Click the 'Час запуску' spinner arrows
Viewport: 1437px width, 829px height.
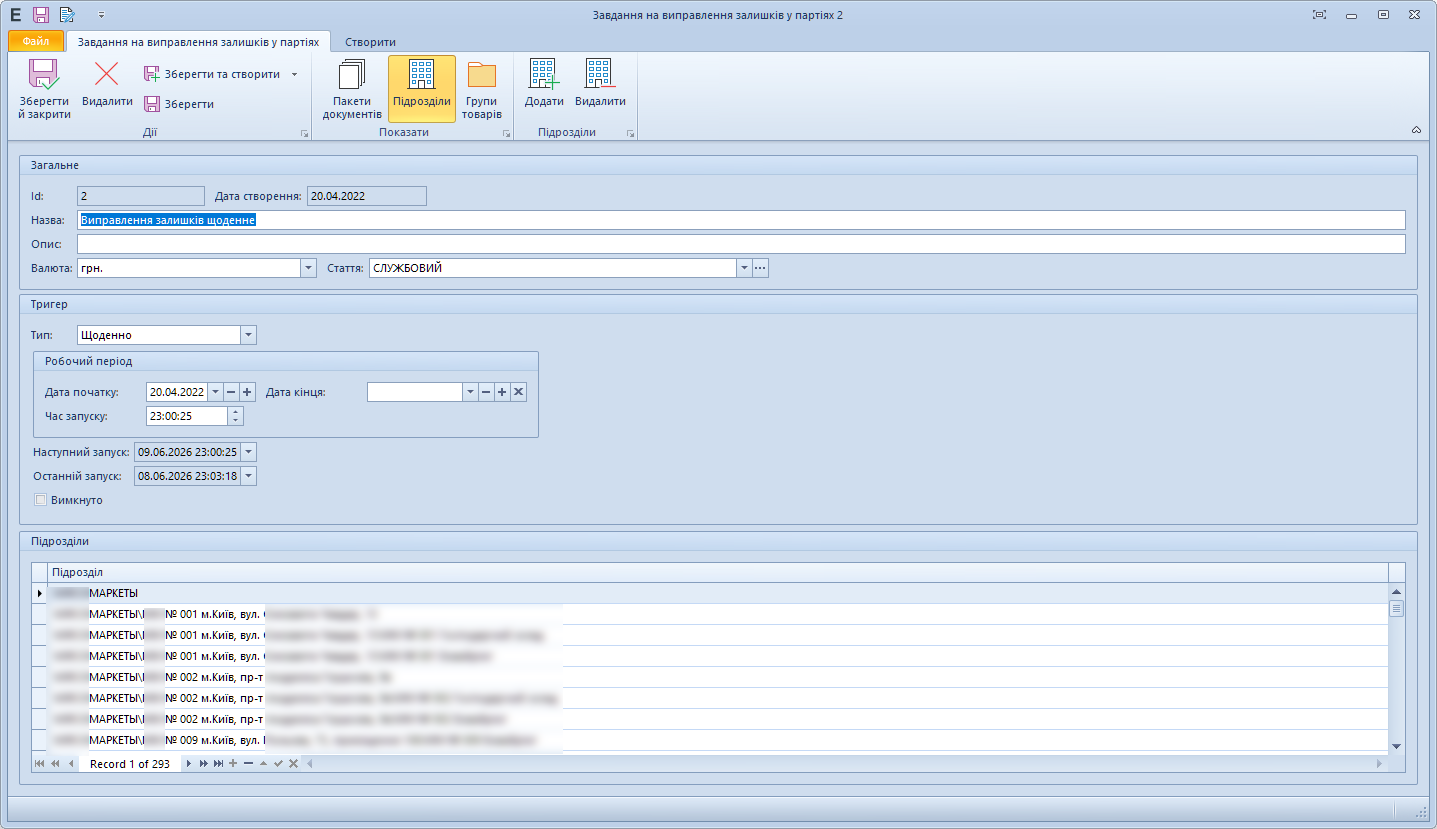coord(236,416)
